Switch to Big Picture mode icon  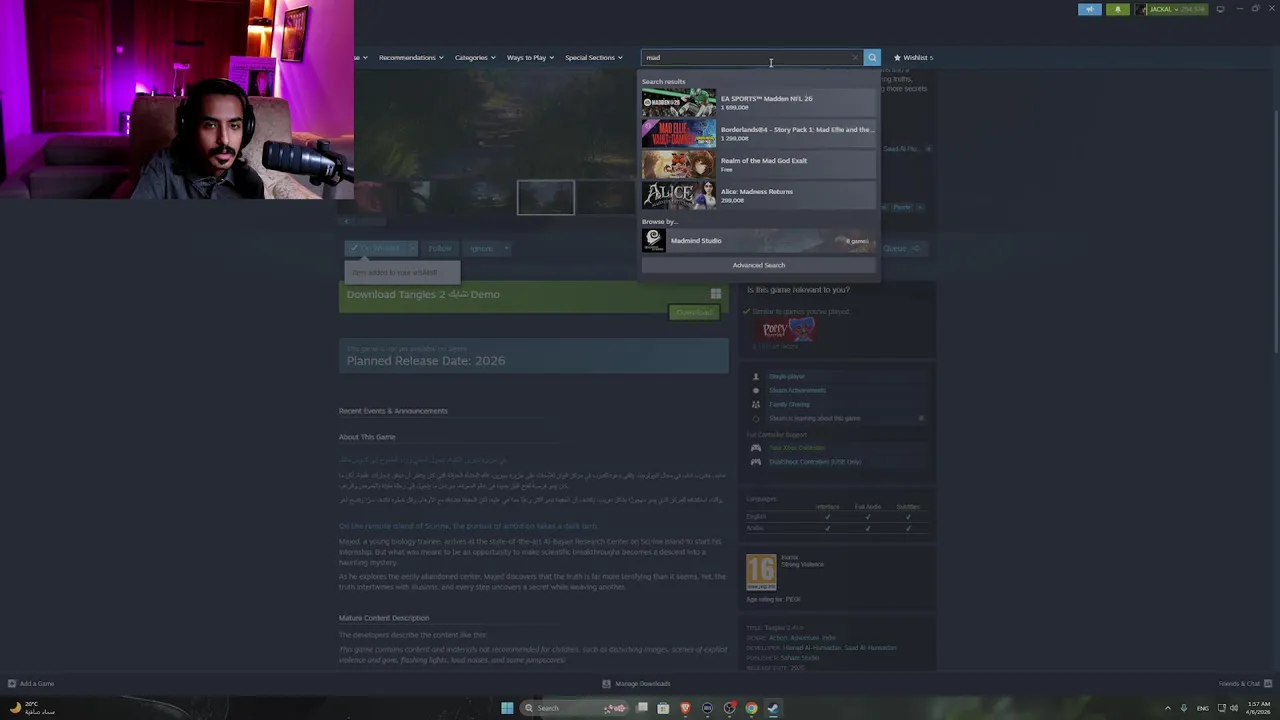pyautogui.click(x=1220, y=9)
